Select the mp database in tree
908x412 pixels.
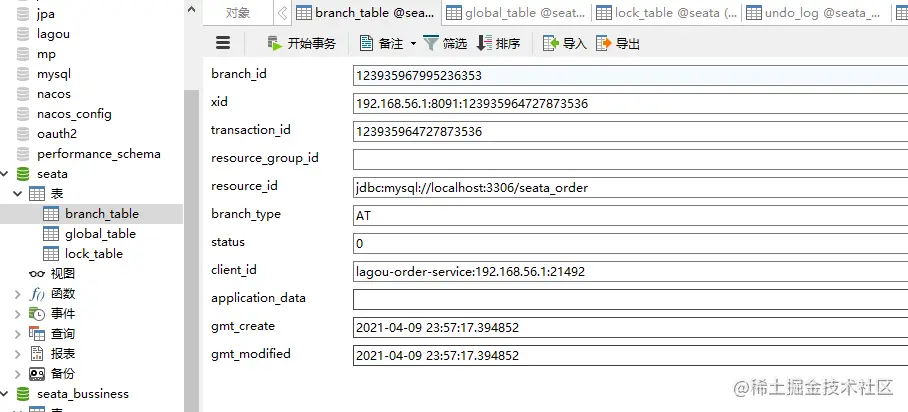(46, 54)
